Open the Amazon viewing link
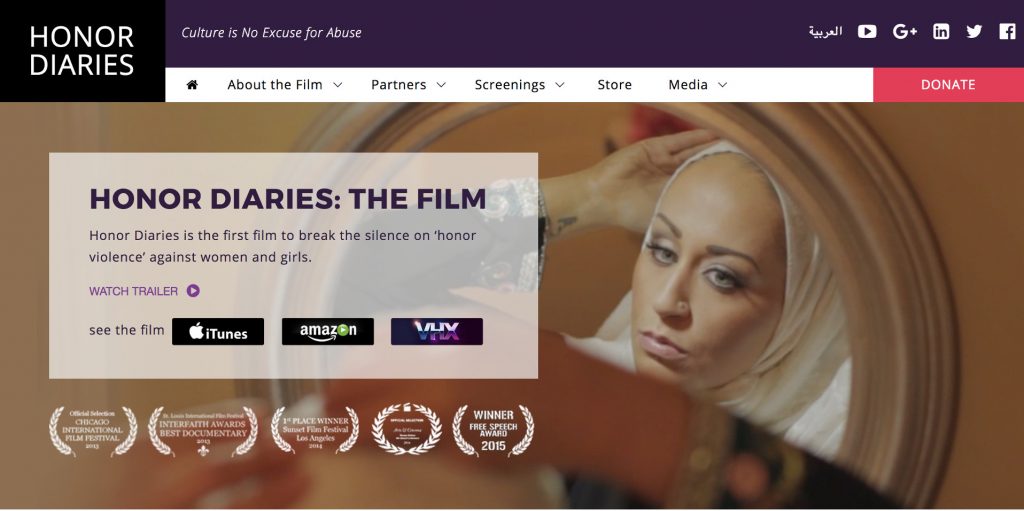Screen dimensions: 1024x511 328,331
